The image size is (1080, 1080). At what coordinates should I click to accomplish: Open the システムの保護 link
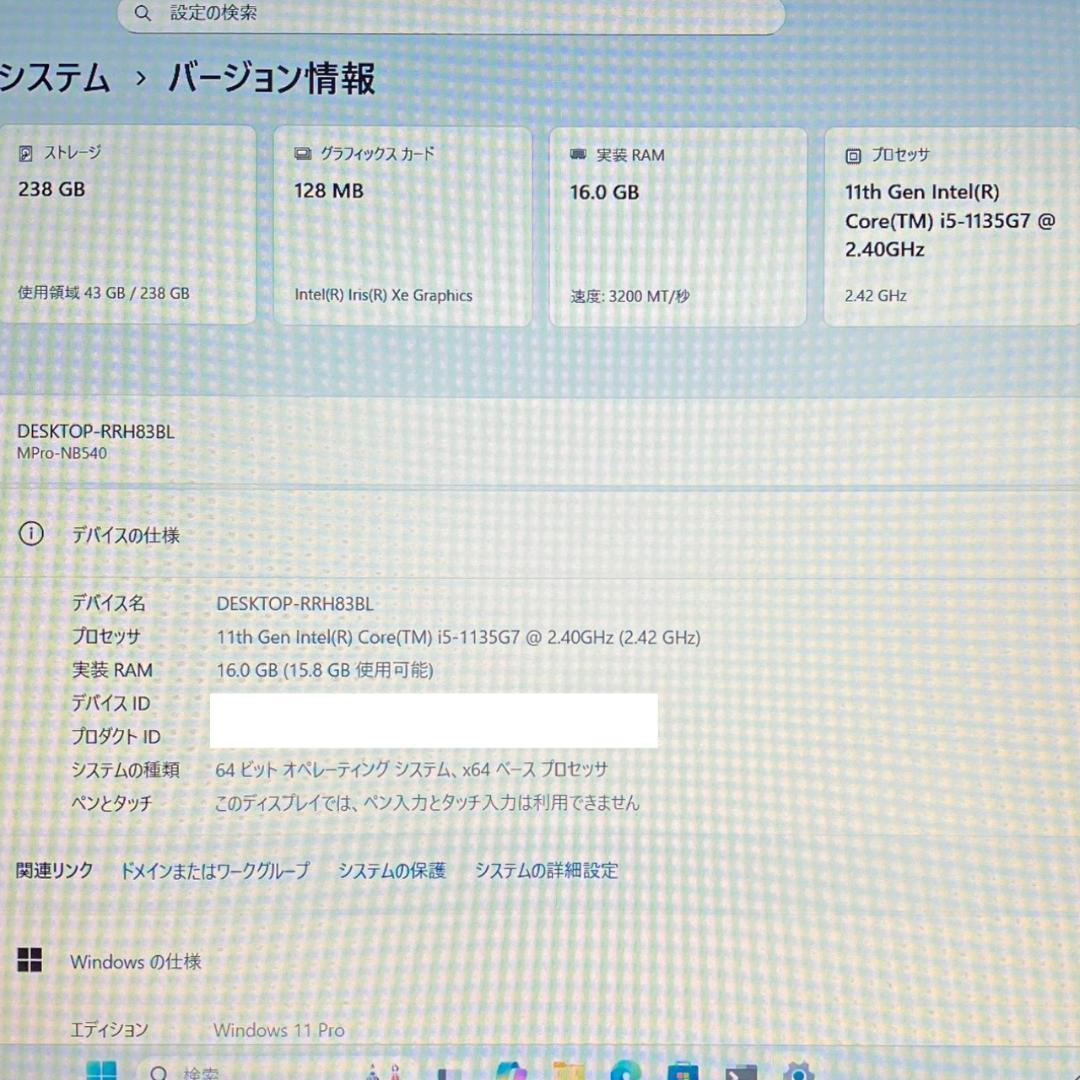click(x=392, y=871)
